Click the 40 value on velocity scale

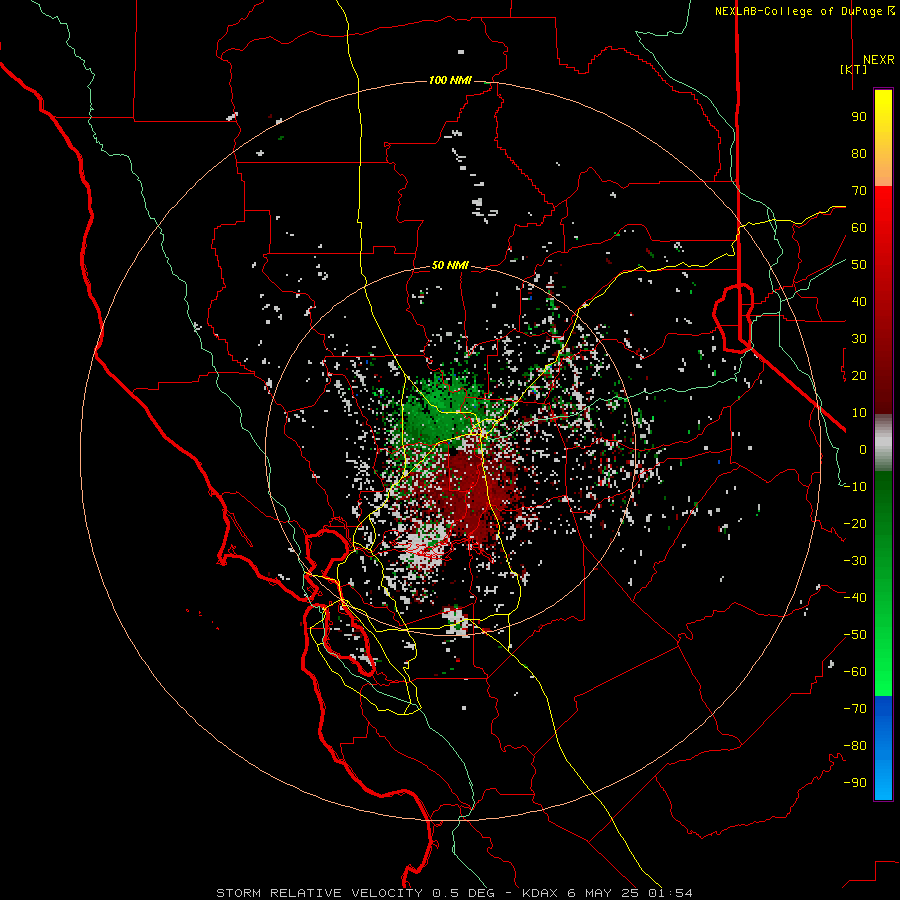859,301
